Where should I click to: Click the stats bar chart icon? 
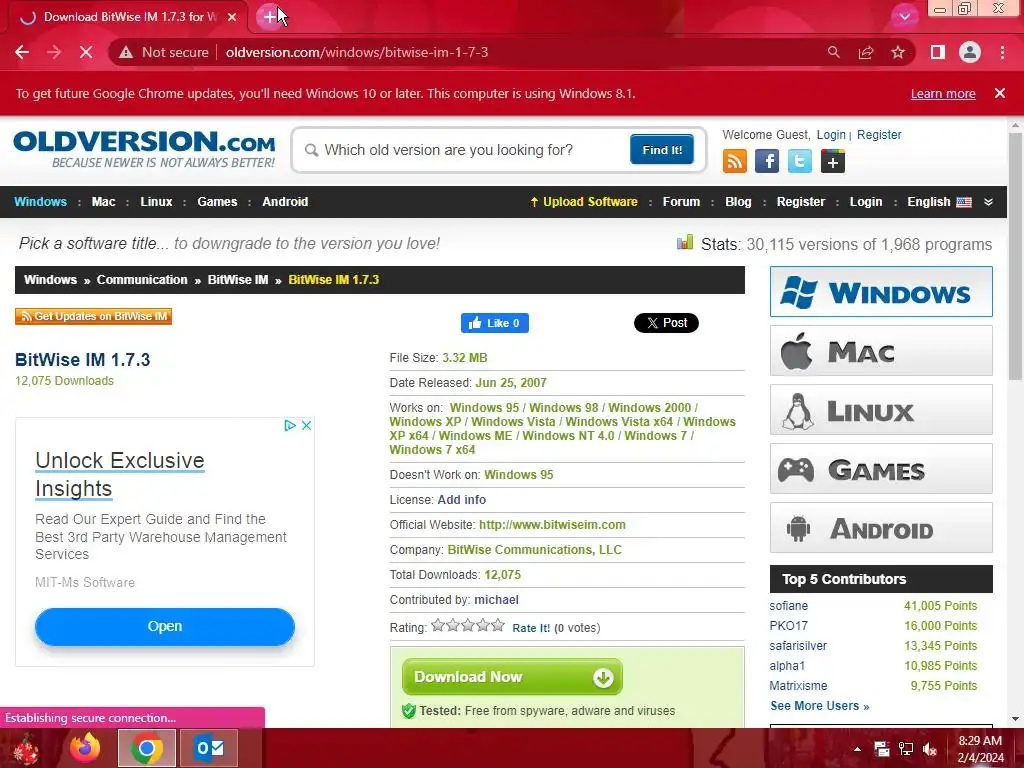[x=685, y=243]
